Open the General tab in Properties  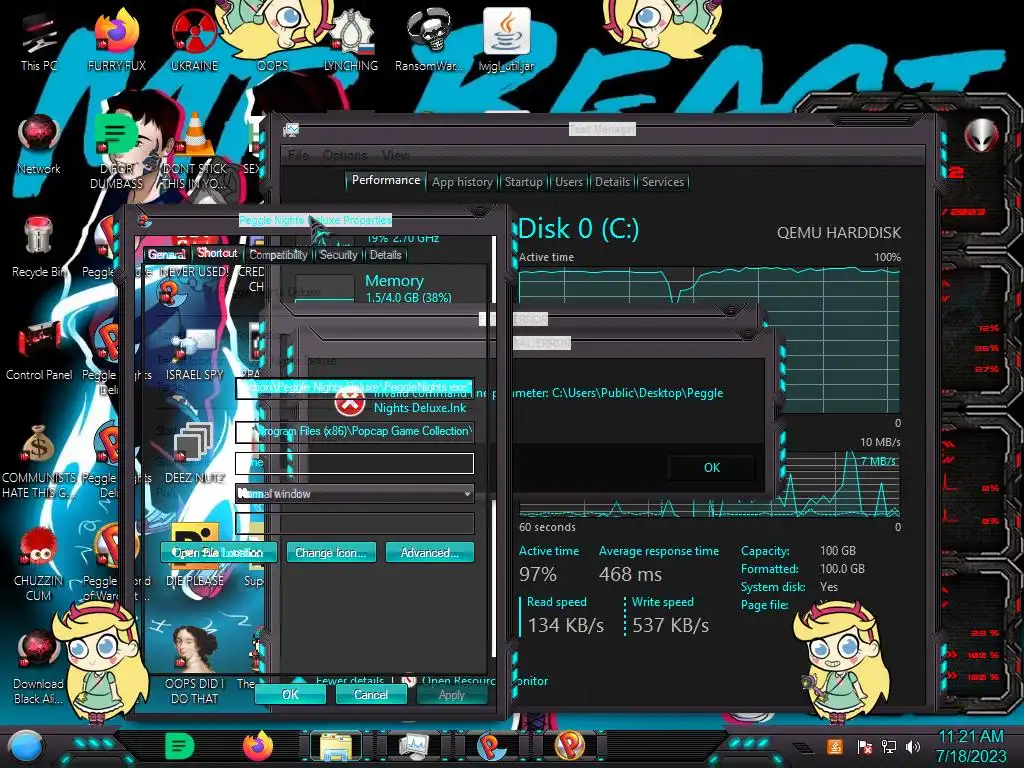(167, 255)
